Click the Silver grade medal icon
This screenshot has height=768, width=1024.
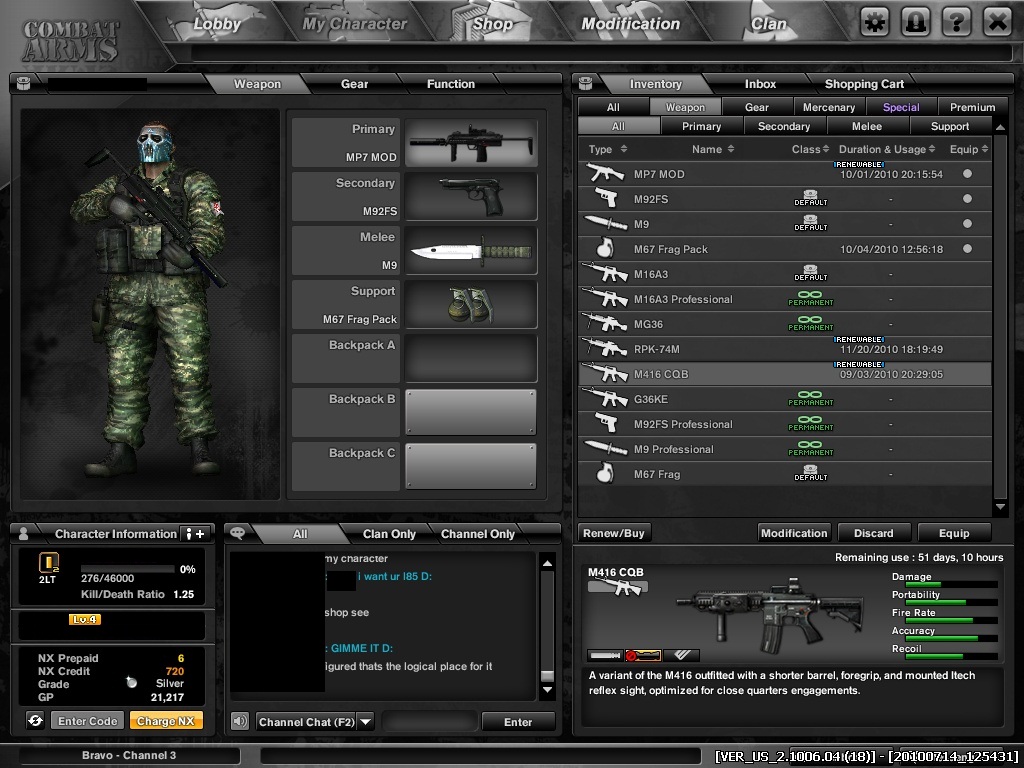coord(131,682)
